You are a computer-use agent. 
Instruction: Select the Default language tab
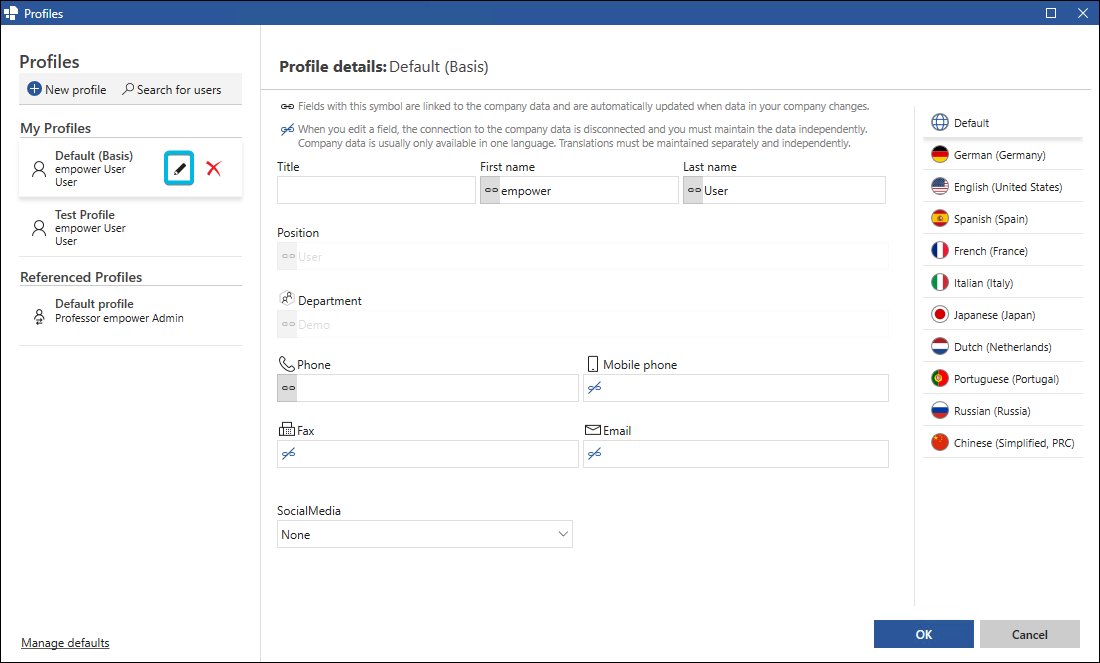click(x=1003, y=123)
